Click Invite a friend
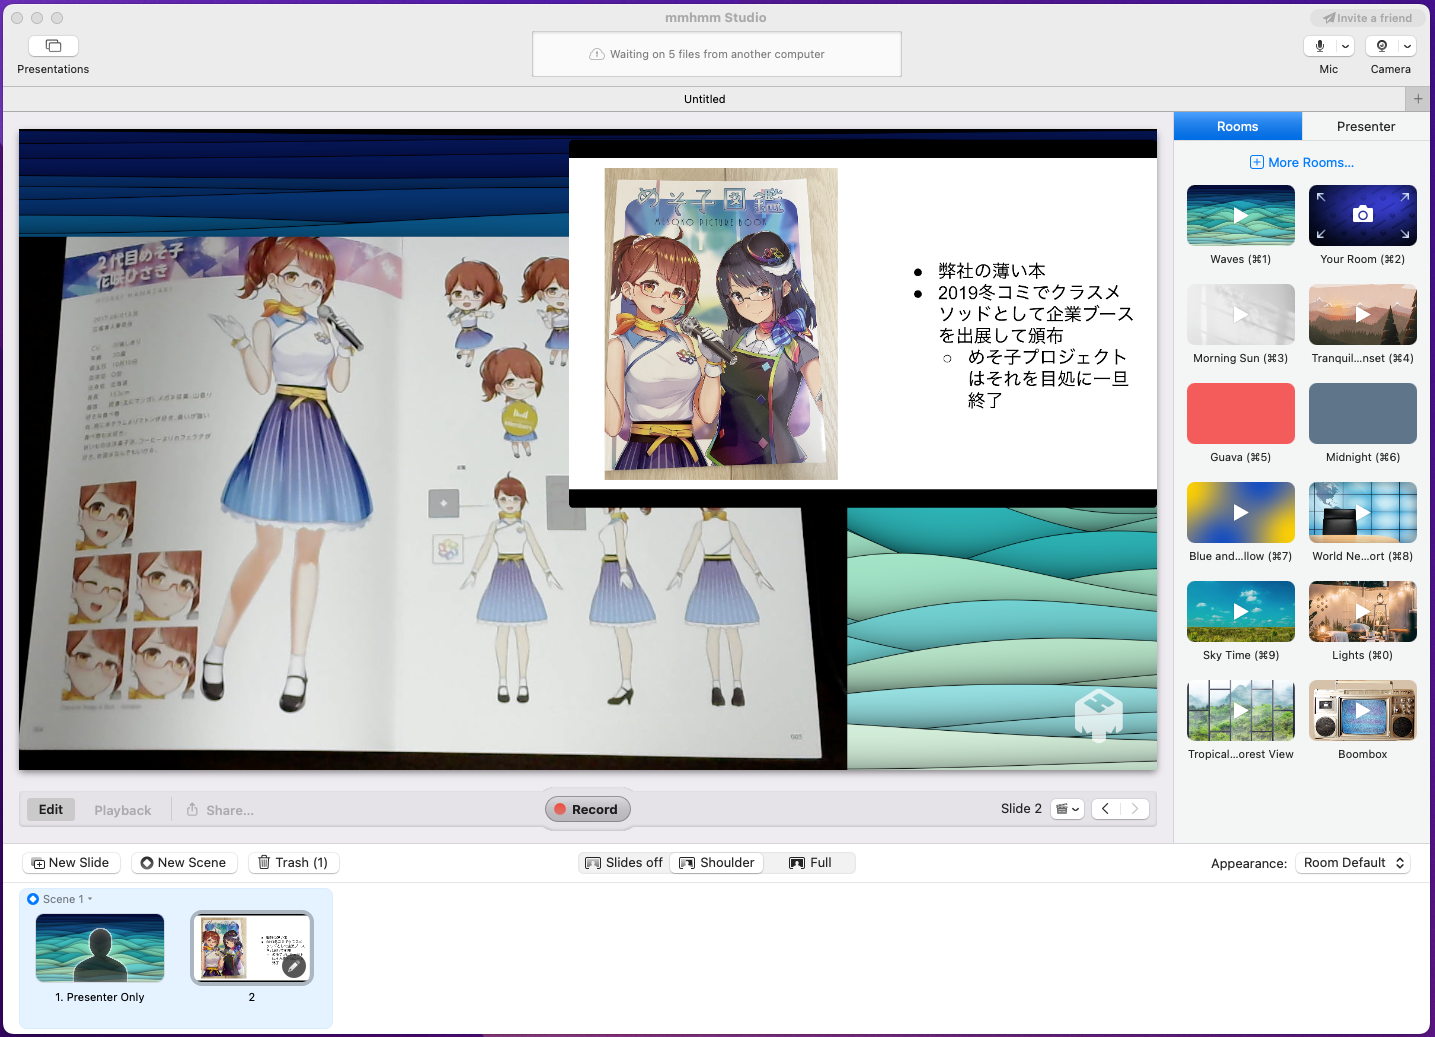The image size is (1435, 1037). (1367, 18)
